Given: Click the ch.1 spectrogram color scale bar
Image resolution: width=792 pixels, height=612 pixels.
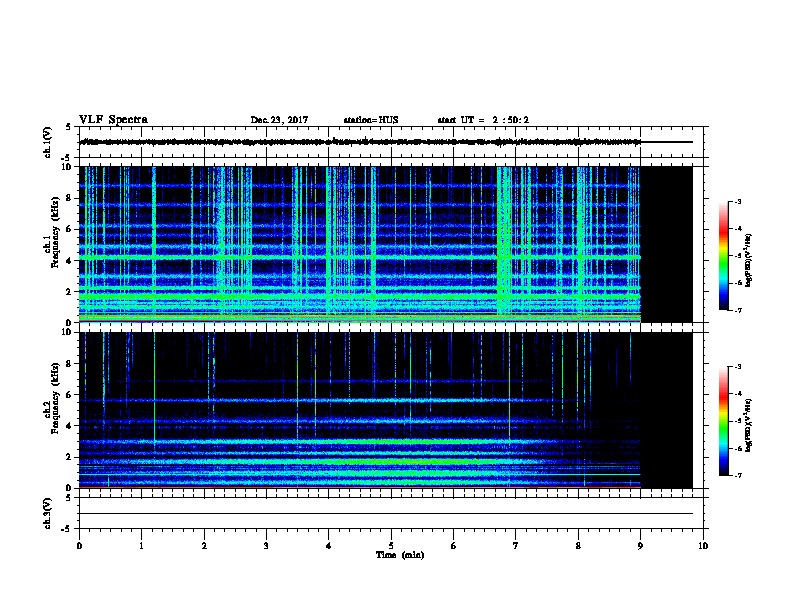Looking at the screenshot, I should tap(724, 256).
